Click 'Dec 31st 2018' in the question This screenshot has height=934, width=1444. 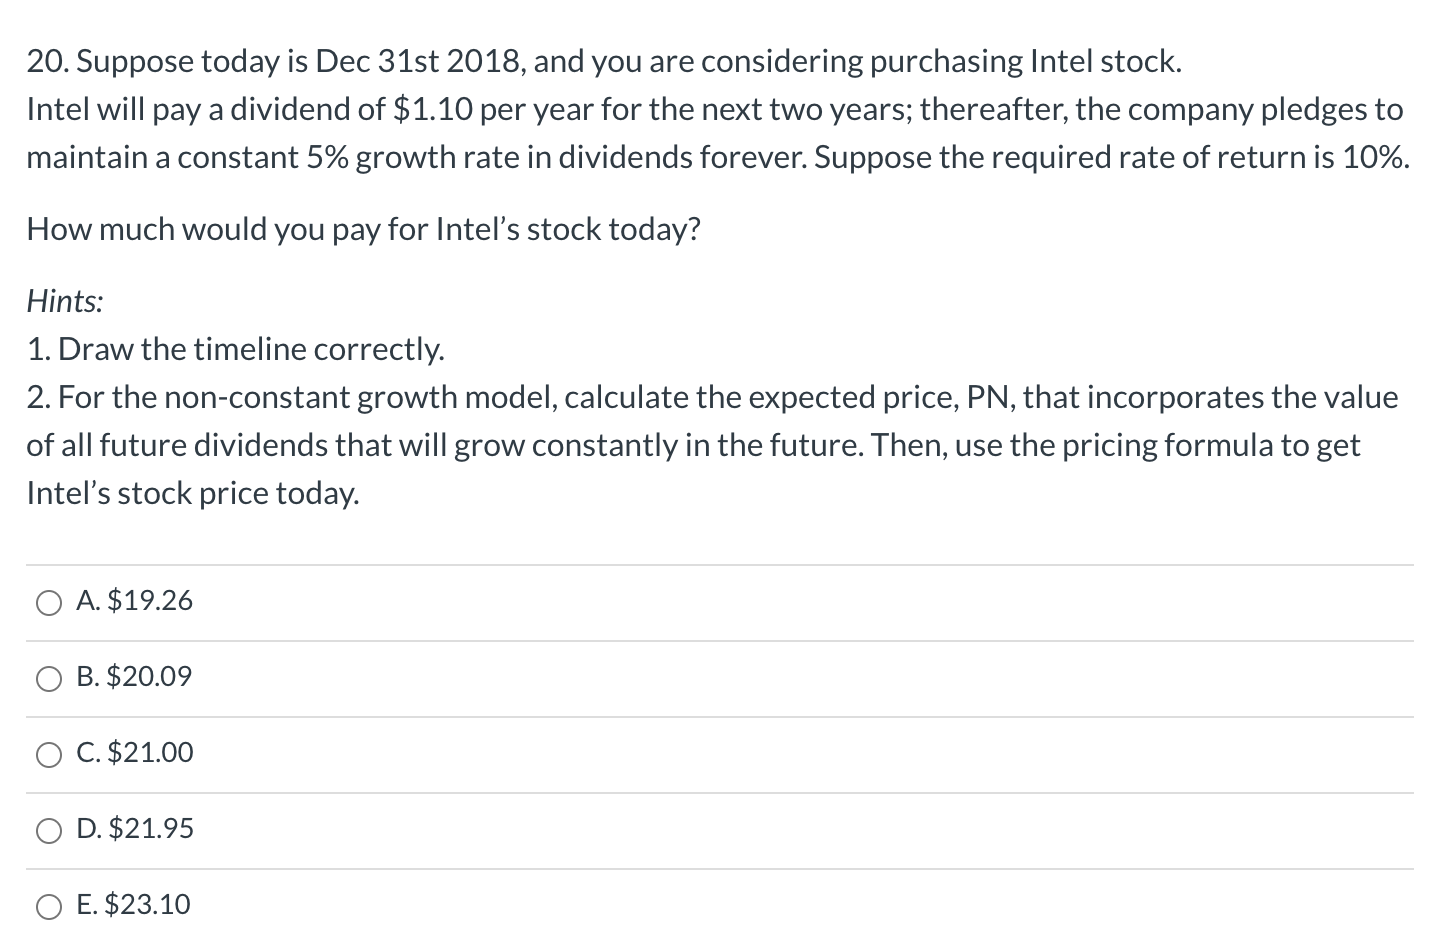point(417,62)
